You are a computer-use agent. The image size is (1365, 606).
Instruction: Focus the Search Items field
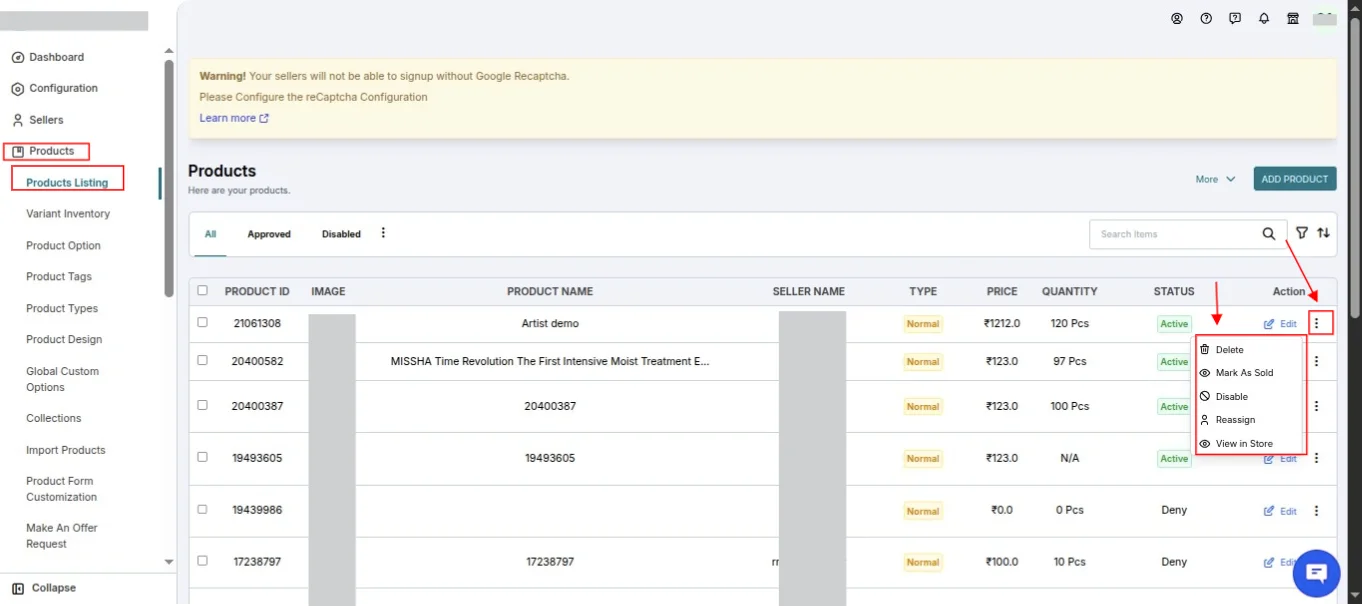tap(1175, 234)
